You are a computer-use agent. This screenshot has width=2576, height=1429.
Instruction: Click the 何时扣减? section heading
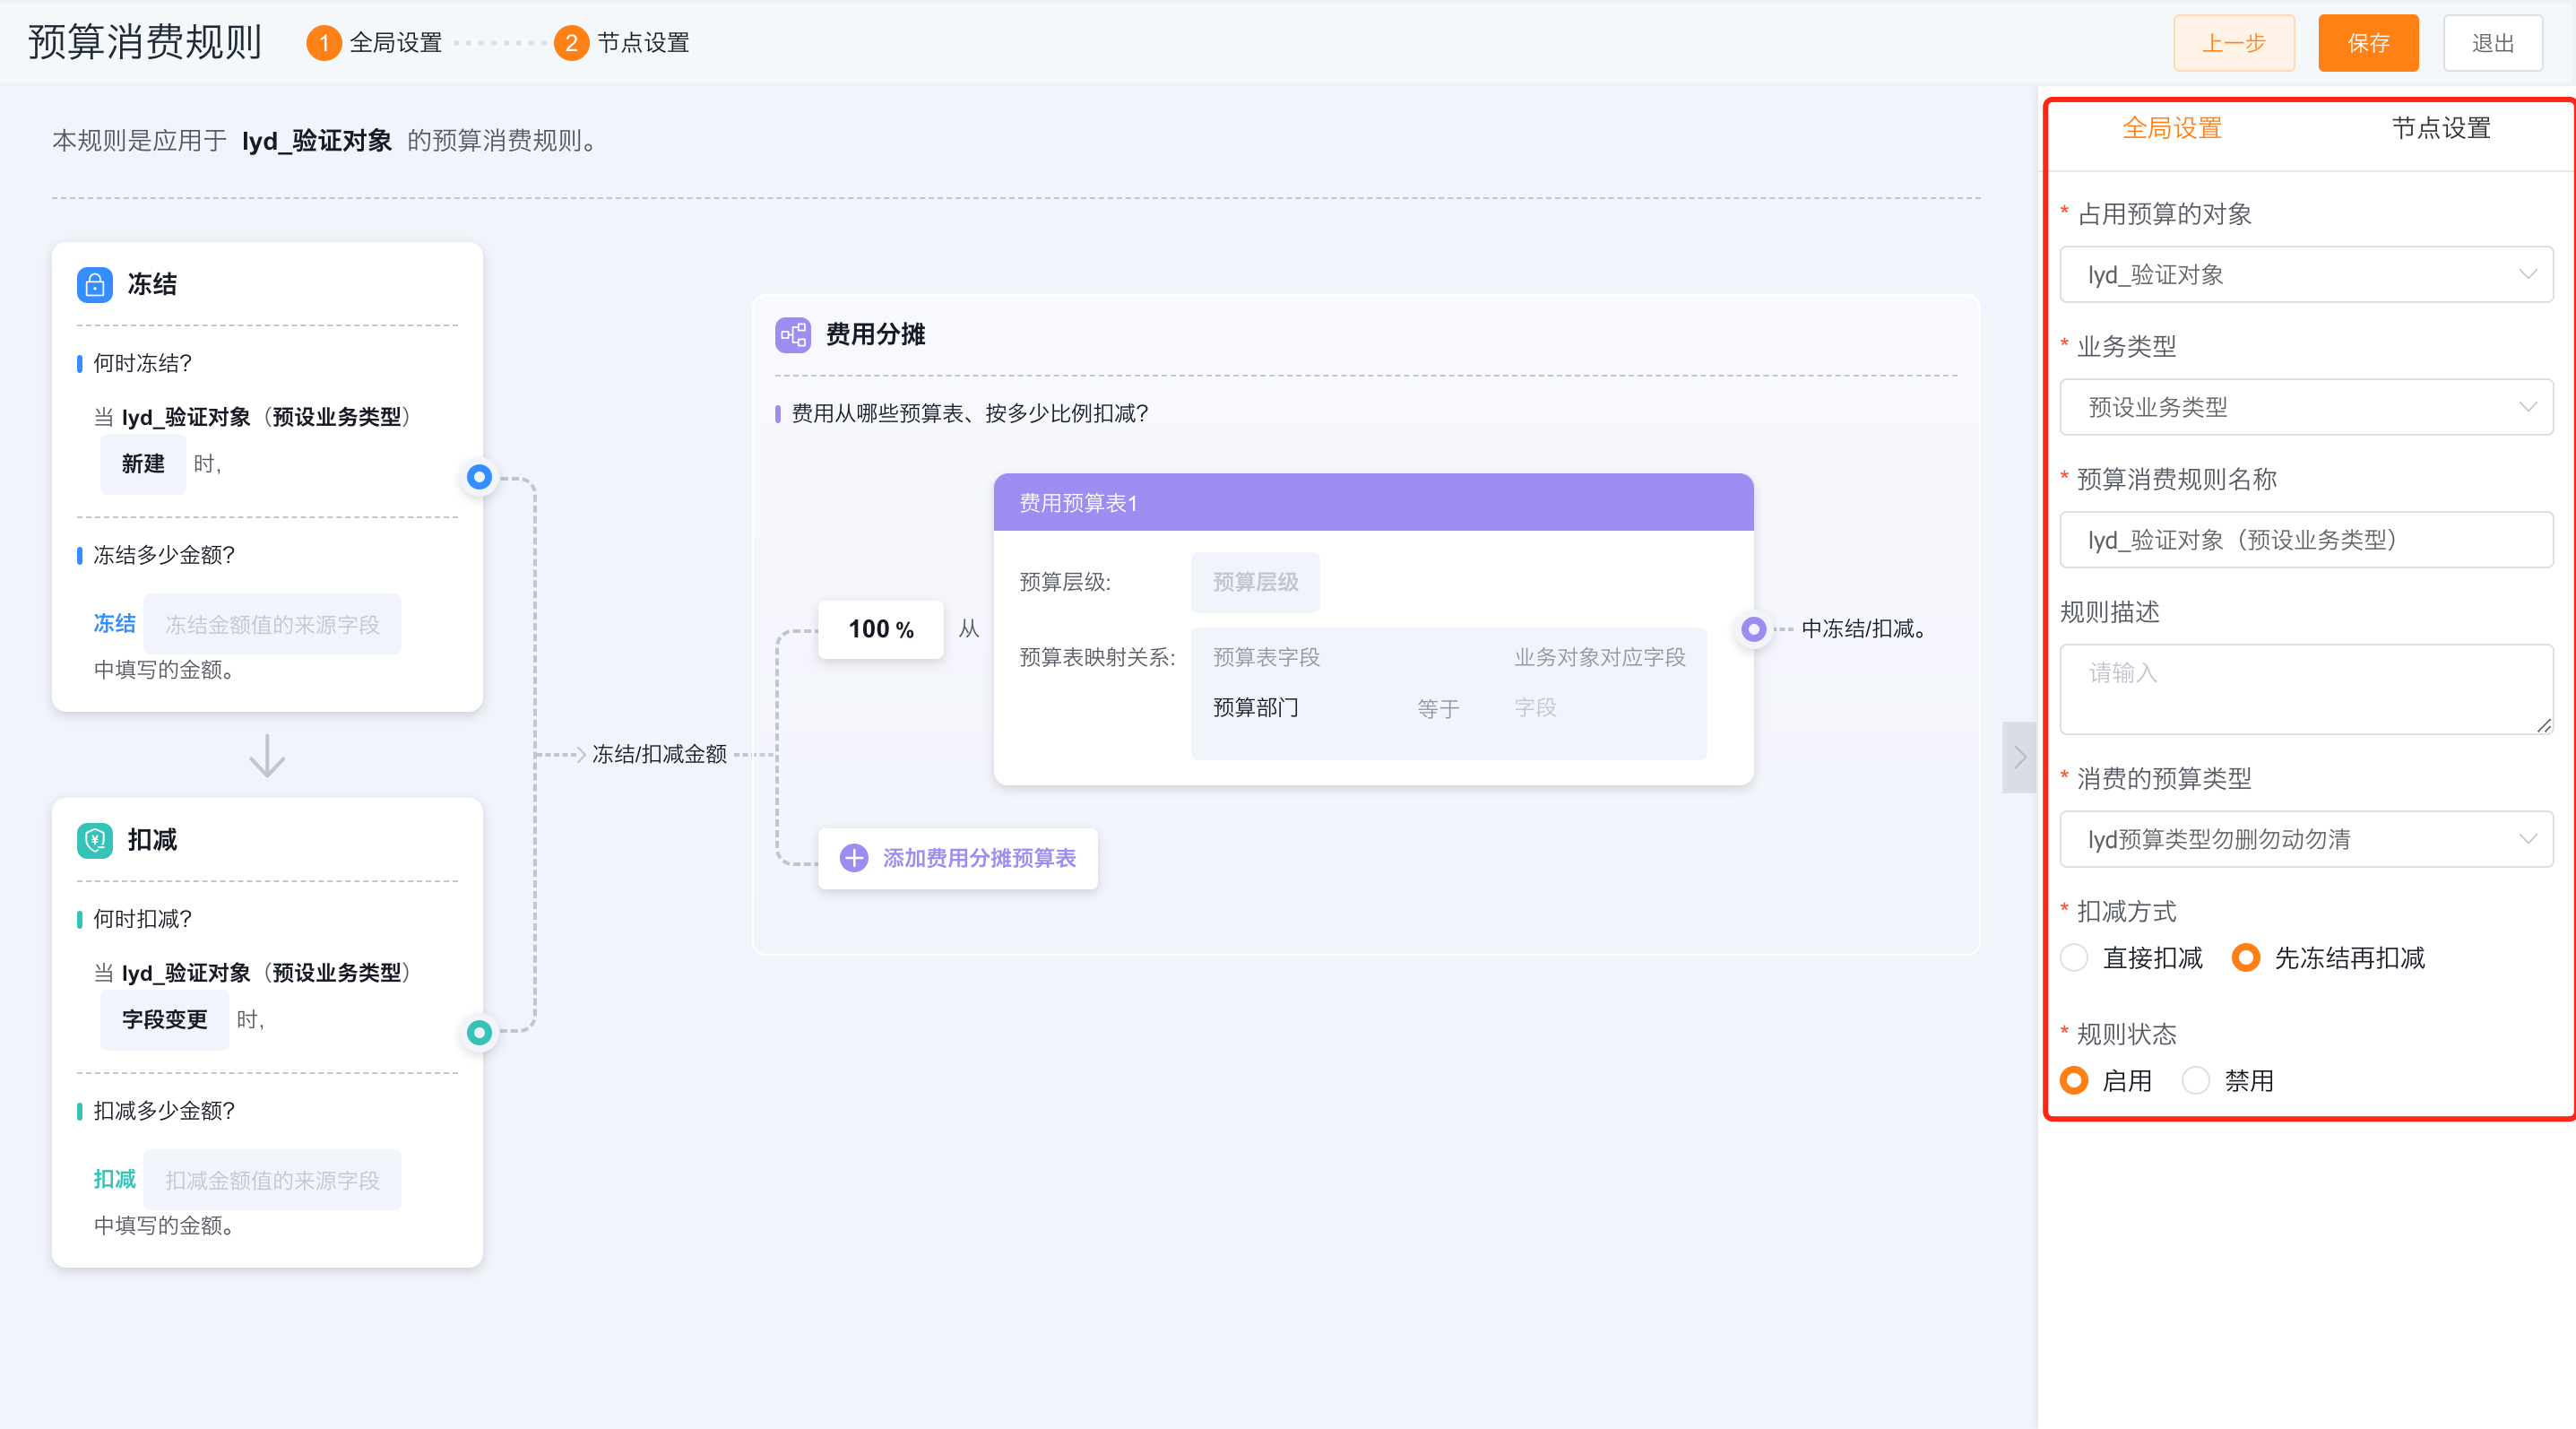tap(142, 919)
